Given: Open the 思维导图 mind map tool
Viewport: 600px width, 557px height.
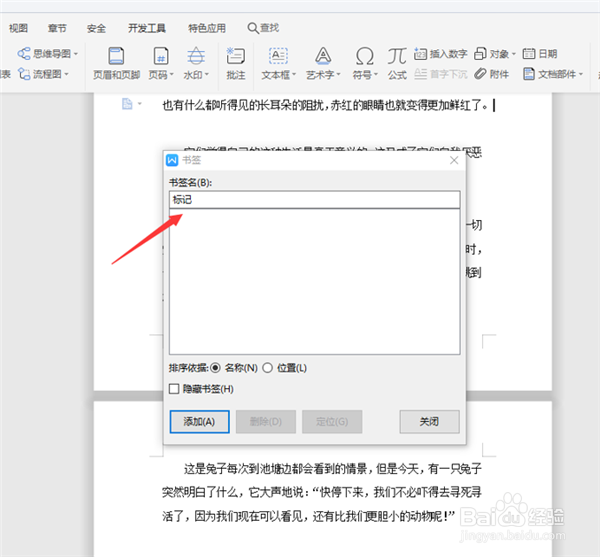Looking at the screenshot, I should point(47,54).
